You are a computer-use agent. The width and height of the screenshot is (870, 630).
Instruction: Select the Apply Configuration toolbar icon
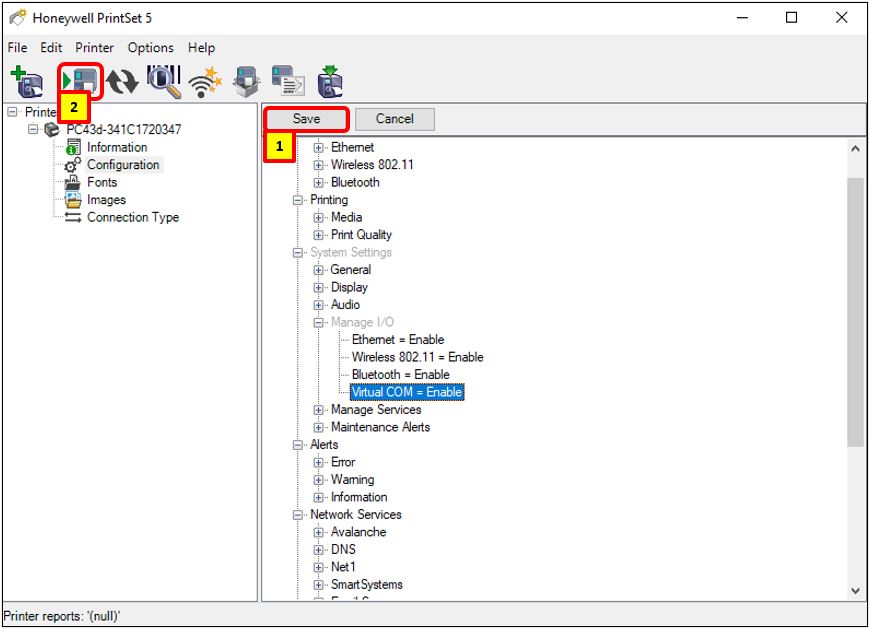pos(80,80)
